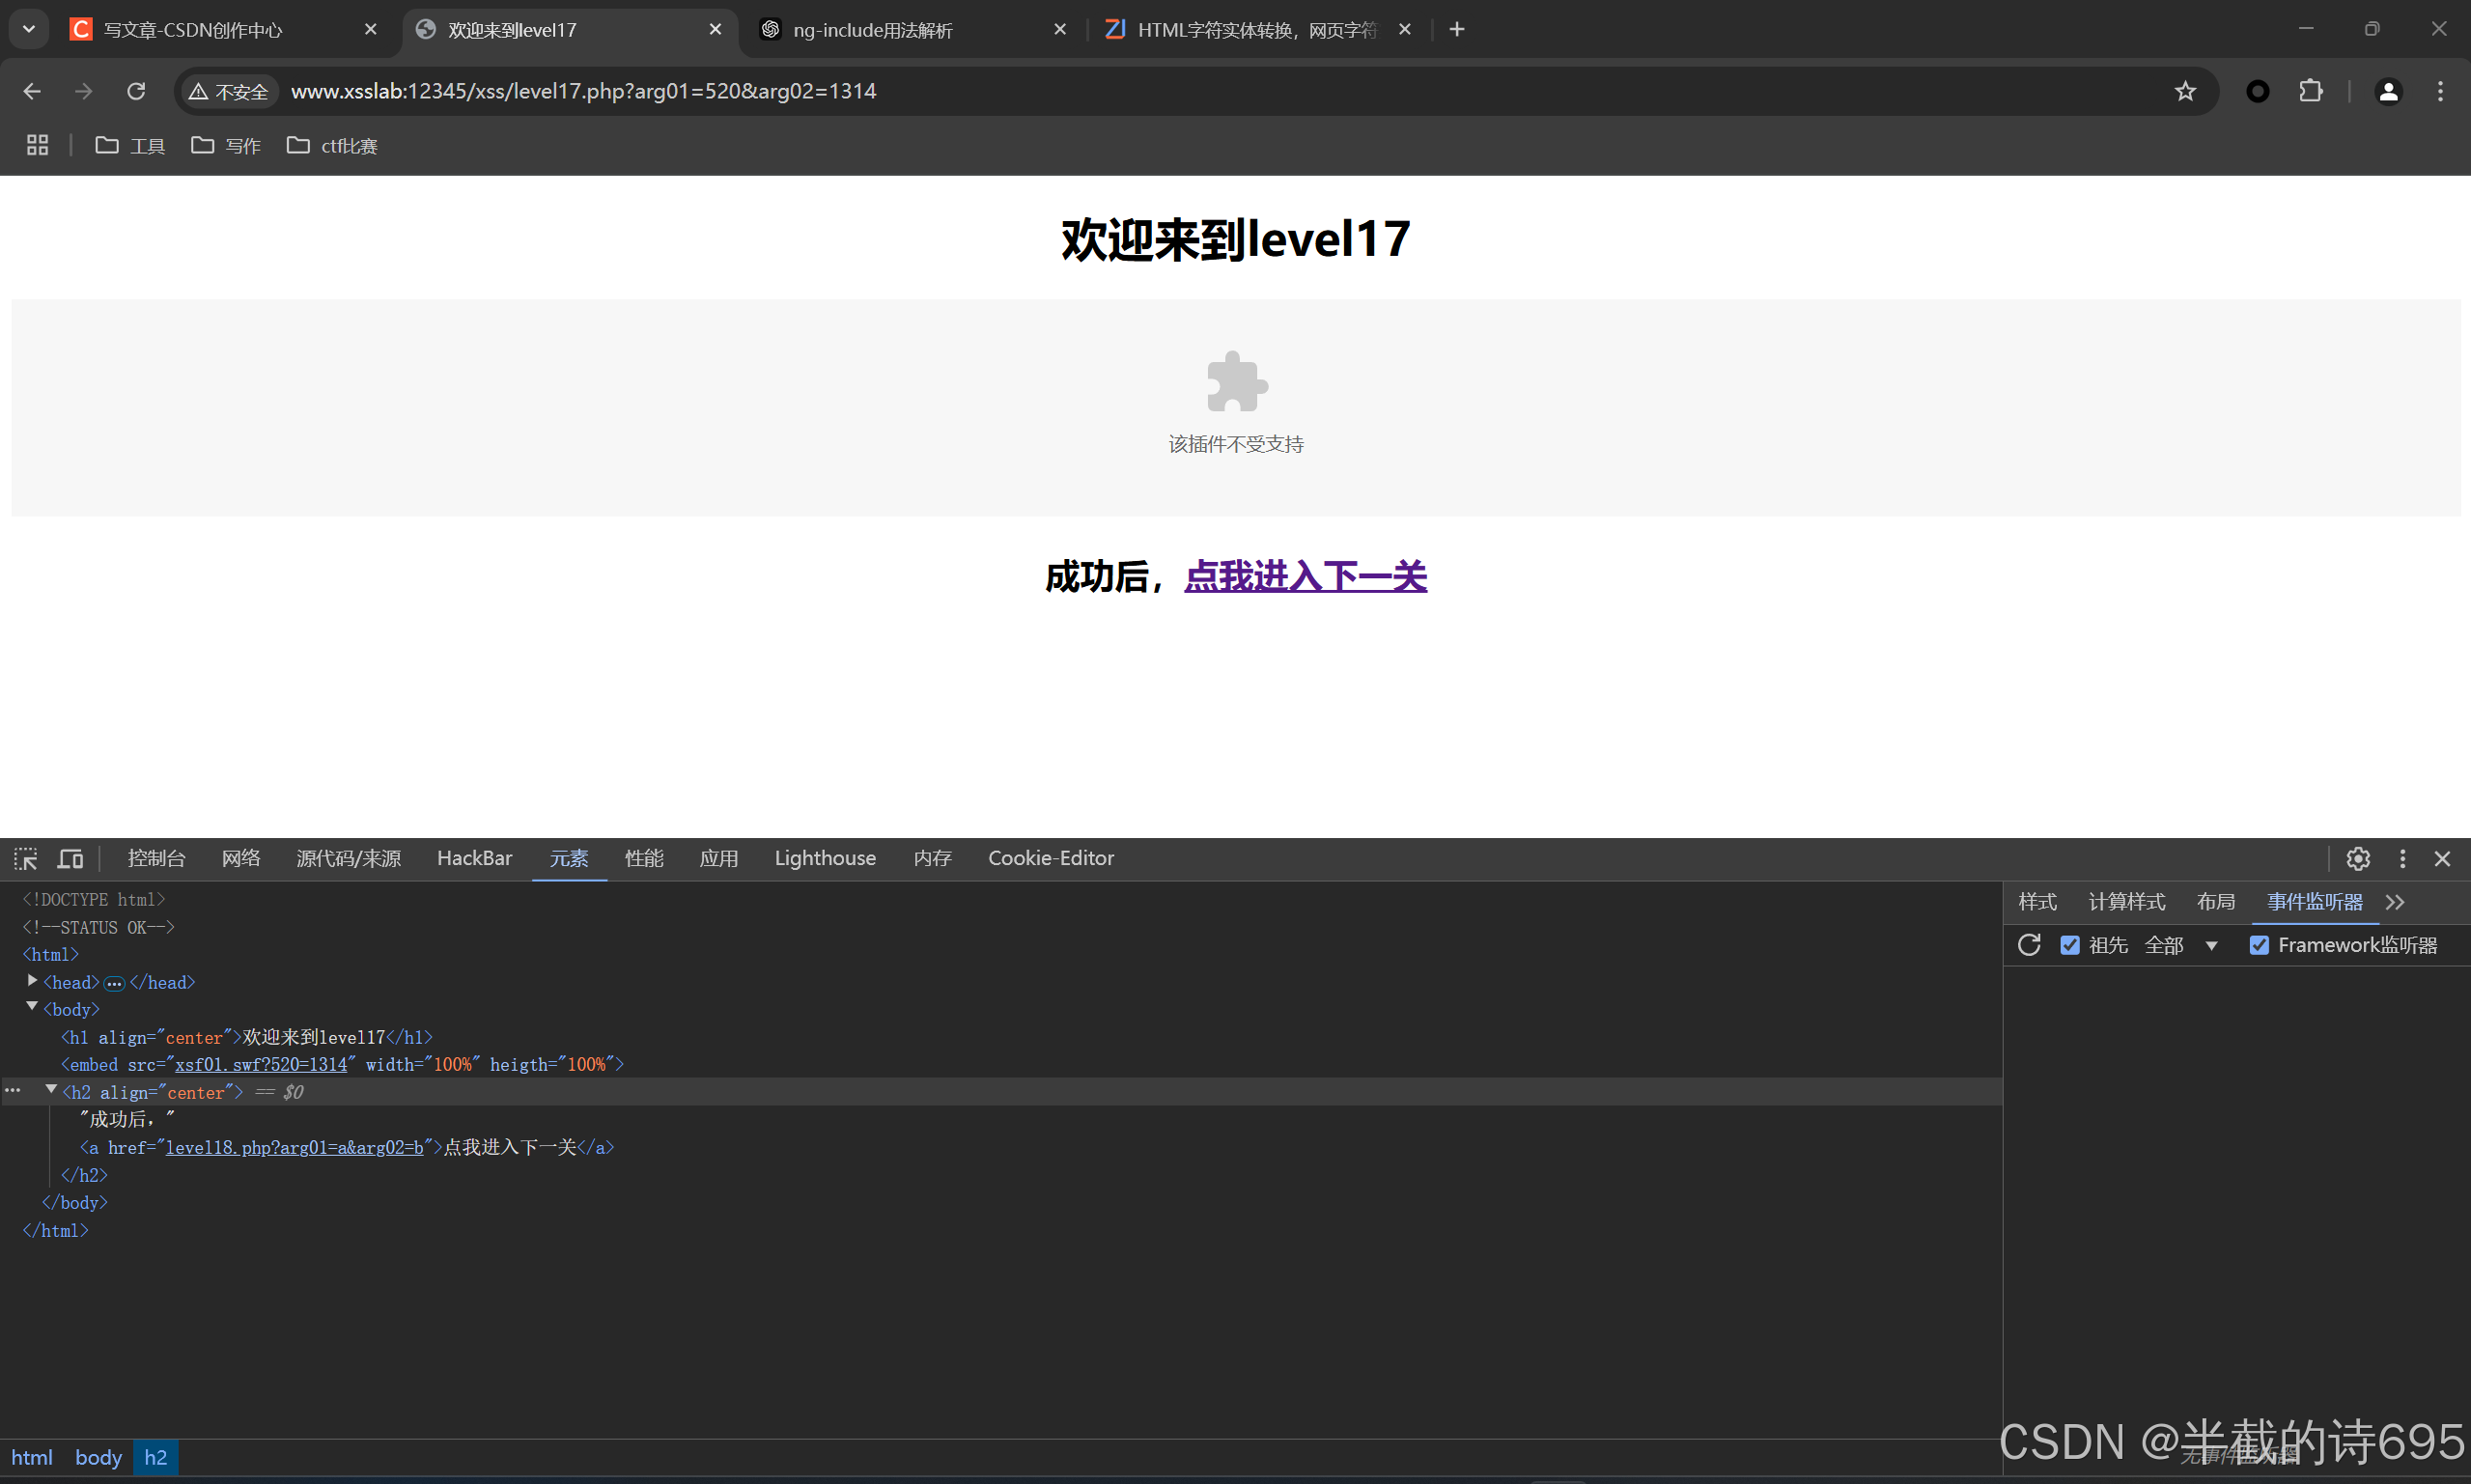Viewport: 2471px width, 1484px height.
Task: Click the 点我进入下一关 link on the page
Action: [x=1305, y=577]
